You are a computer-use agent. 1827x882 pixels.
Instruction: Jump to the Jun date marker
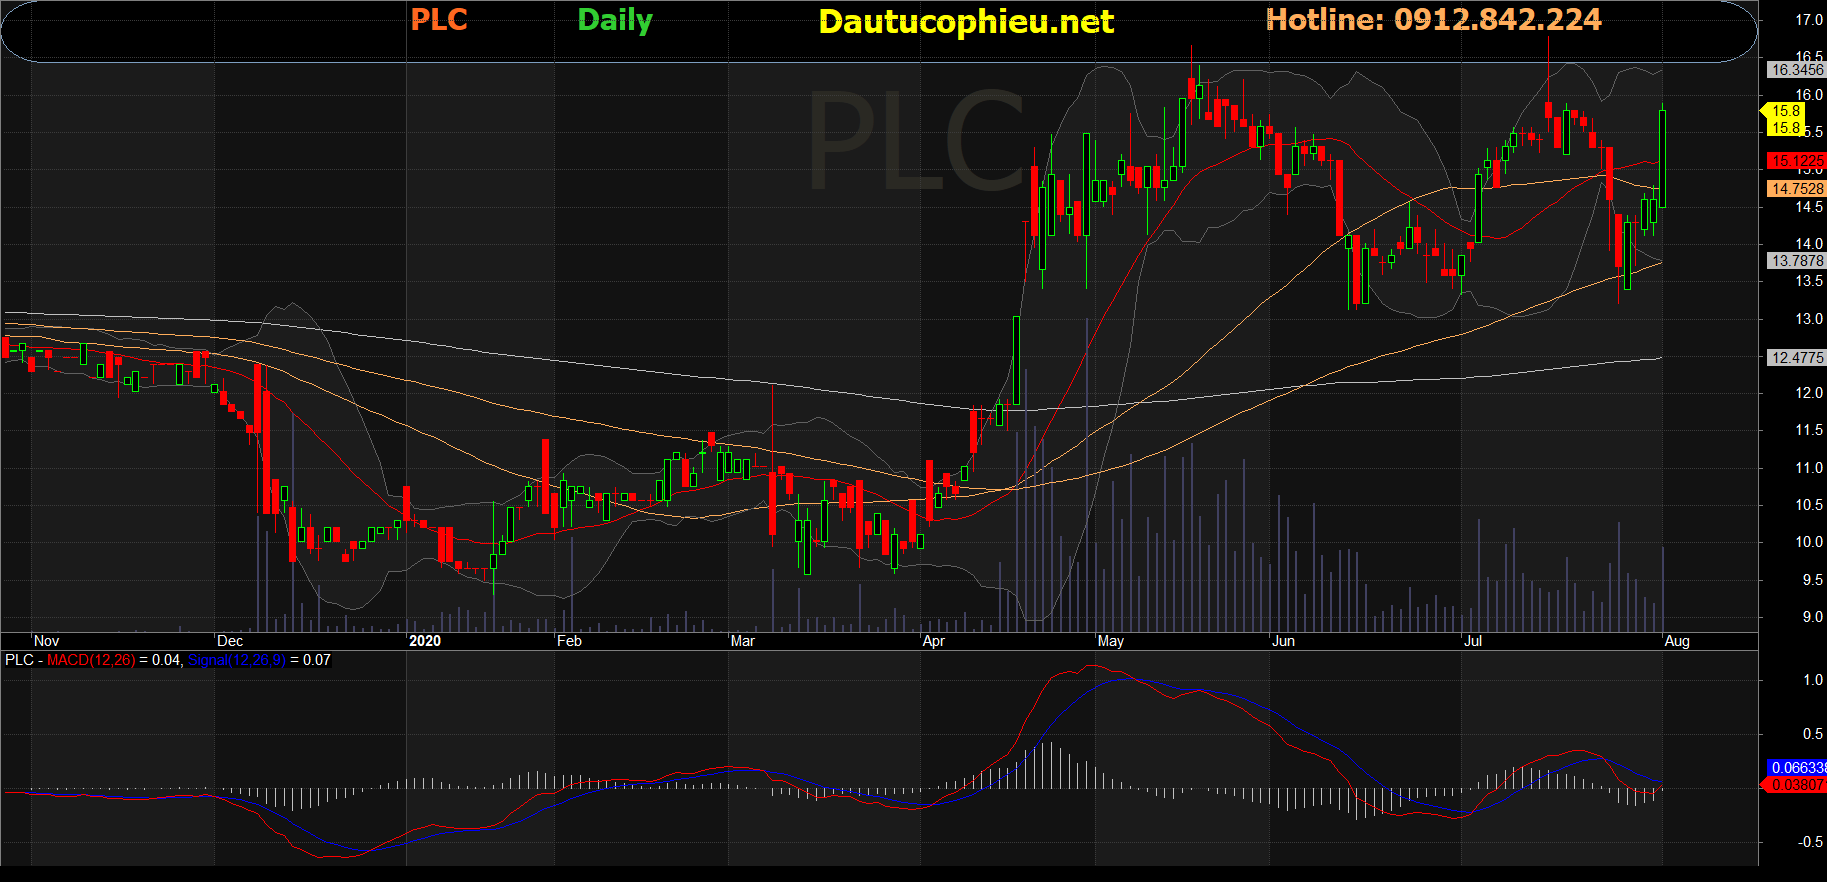(1283, 641)
